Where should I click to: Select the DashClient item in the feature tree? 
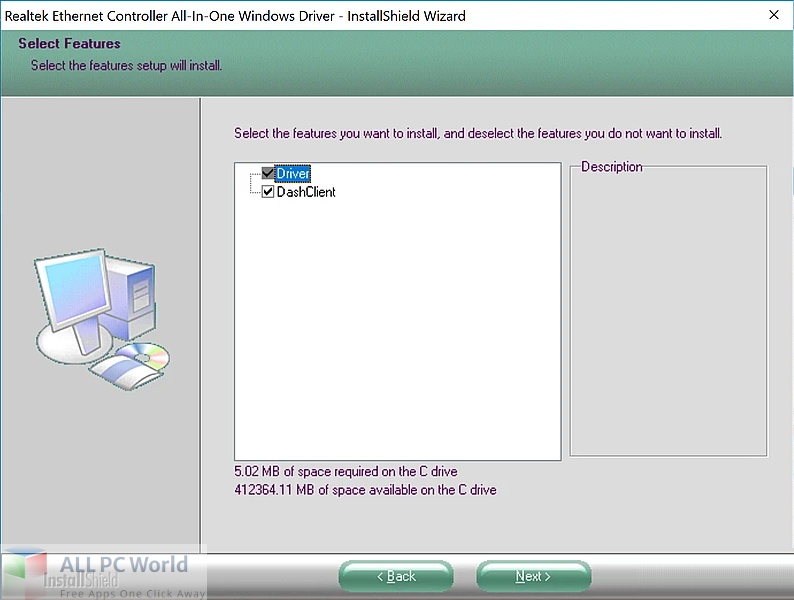(x=306, y=192)
